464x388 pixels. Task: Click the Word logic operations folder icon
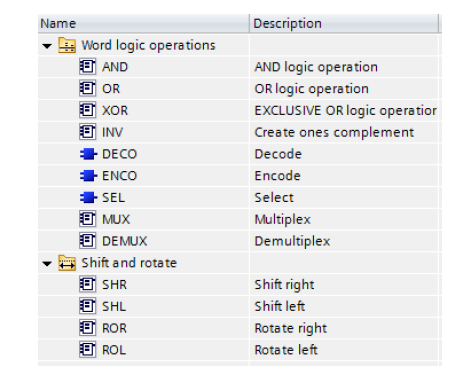67,45
